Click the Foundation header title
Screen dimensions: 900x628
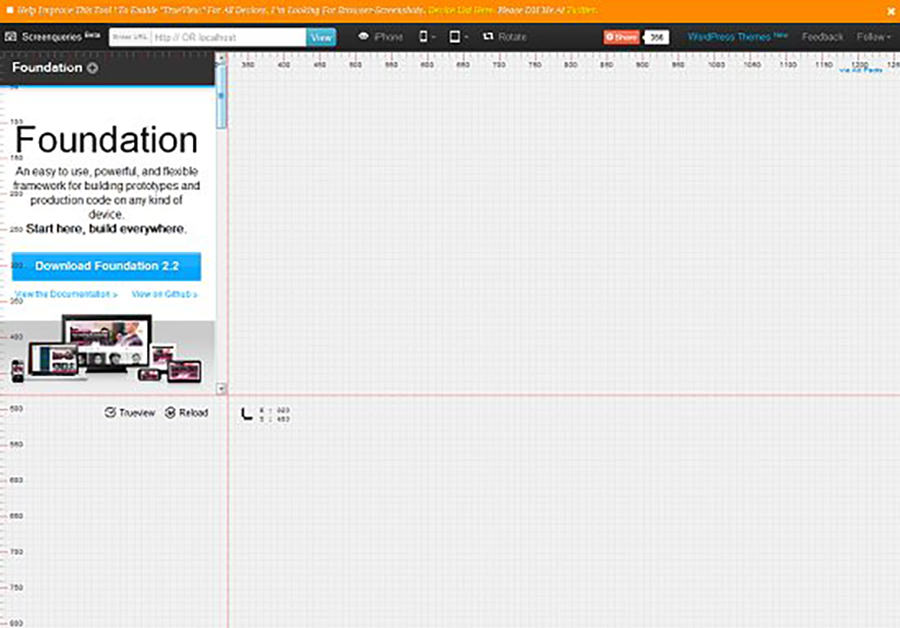(x=47, y=68)
